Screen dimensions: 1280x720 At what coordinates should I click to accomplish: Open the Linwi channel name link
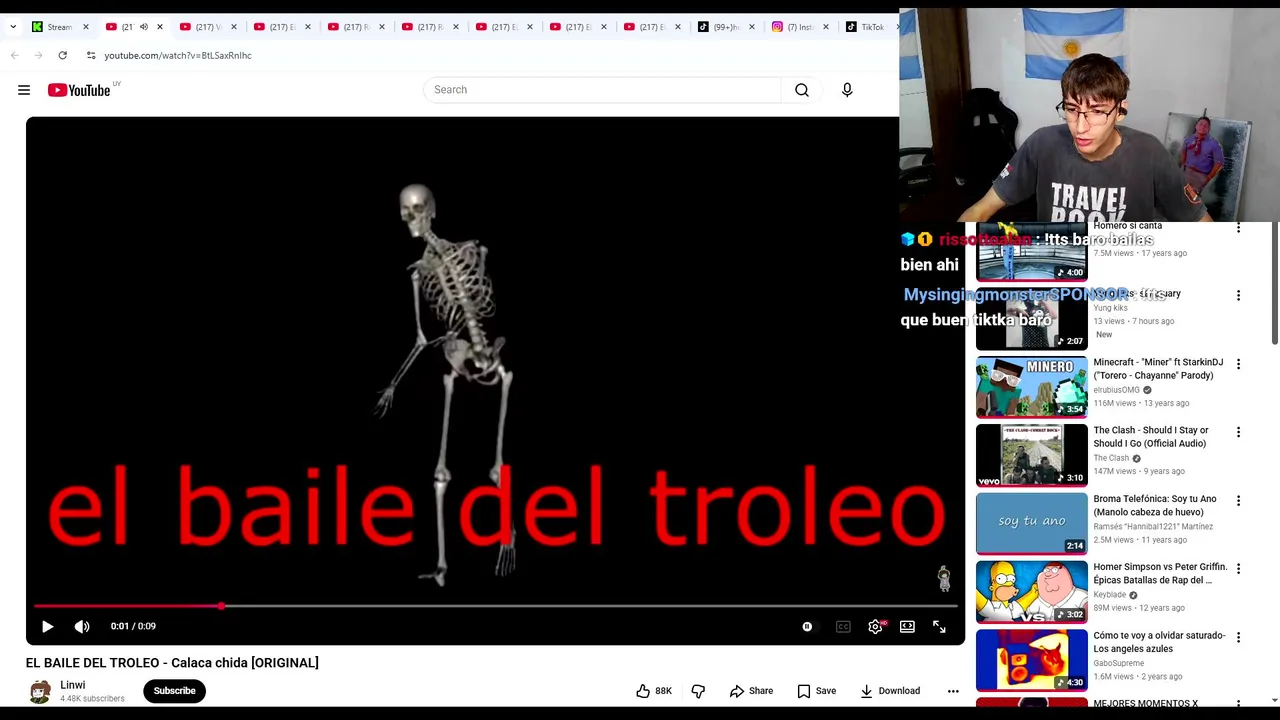72,685
